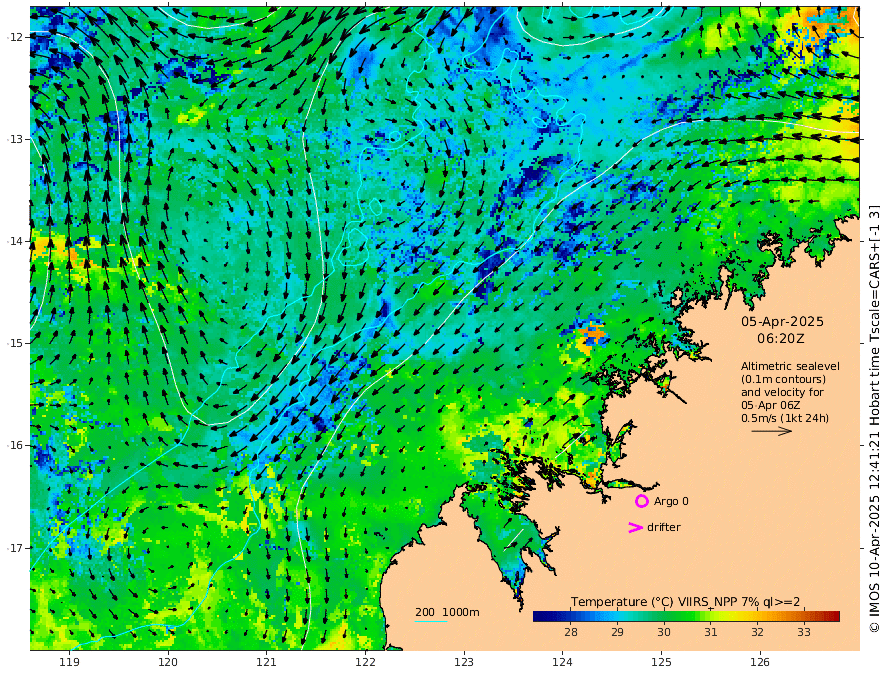This screenshot has height=680, width=880.
Task: Click the 'drifter' legend label
Action: pyautogui.click(x=664, y=527)
